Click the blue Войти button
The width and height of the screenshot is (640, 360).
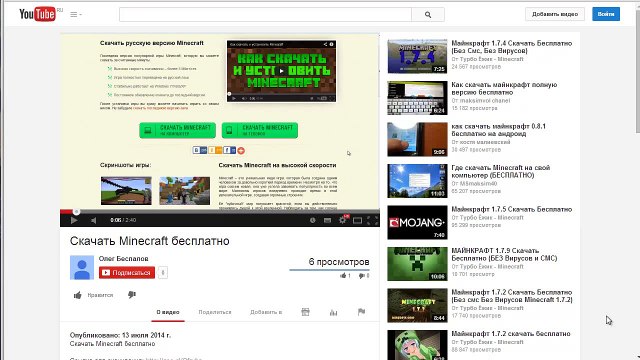pos(606,14)
